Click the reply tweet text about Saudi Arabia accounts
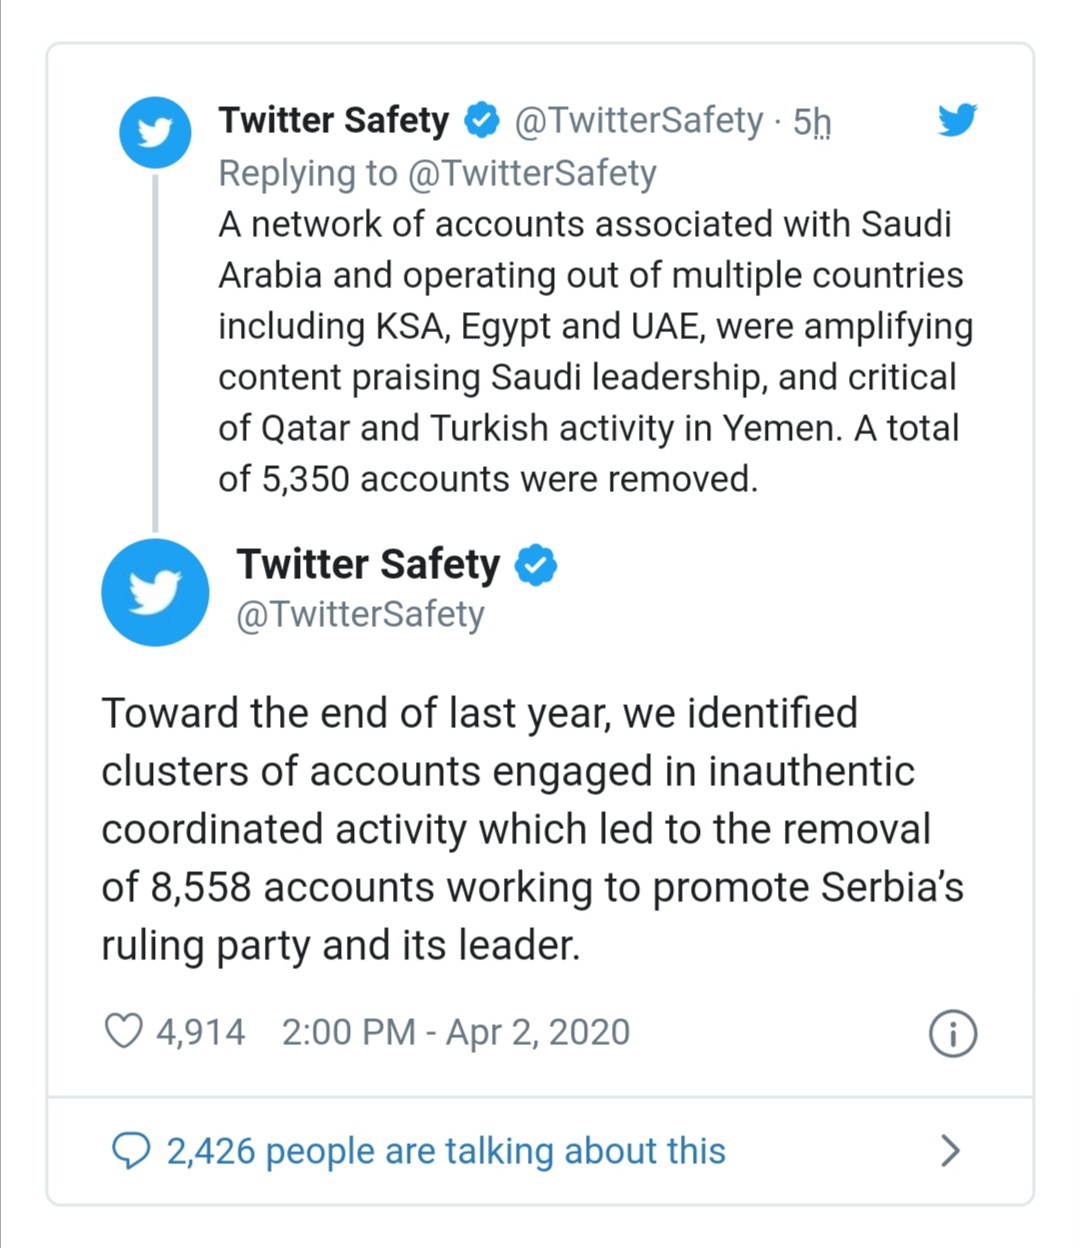This screenshot has width=1080, height=1248. tap(590, 352)
